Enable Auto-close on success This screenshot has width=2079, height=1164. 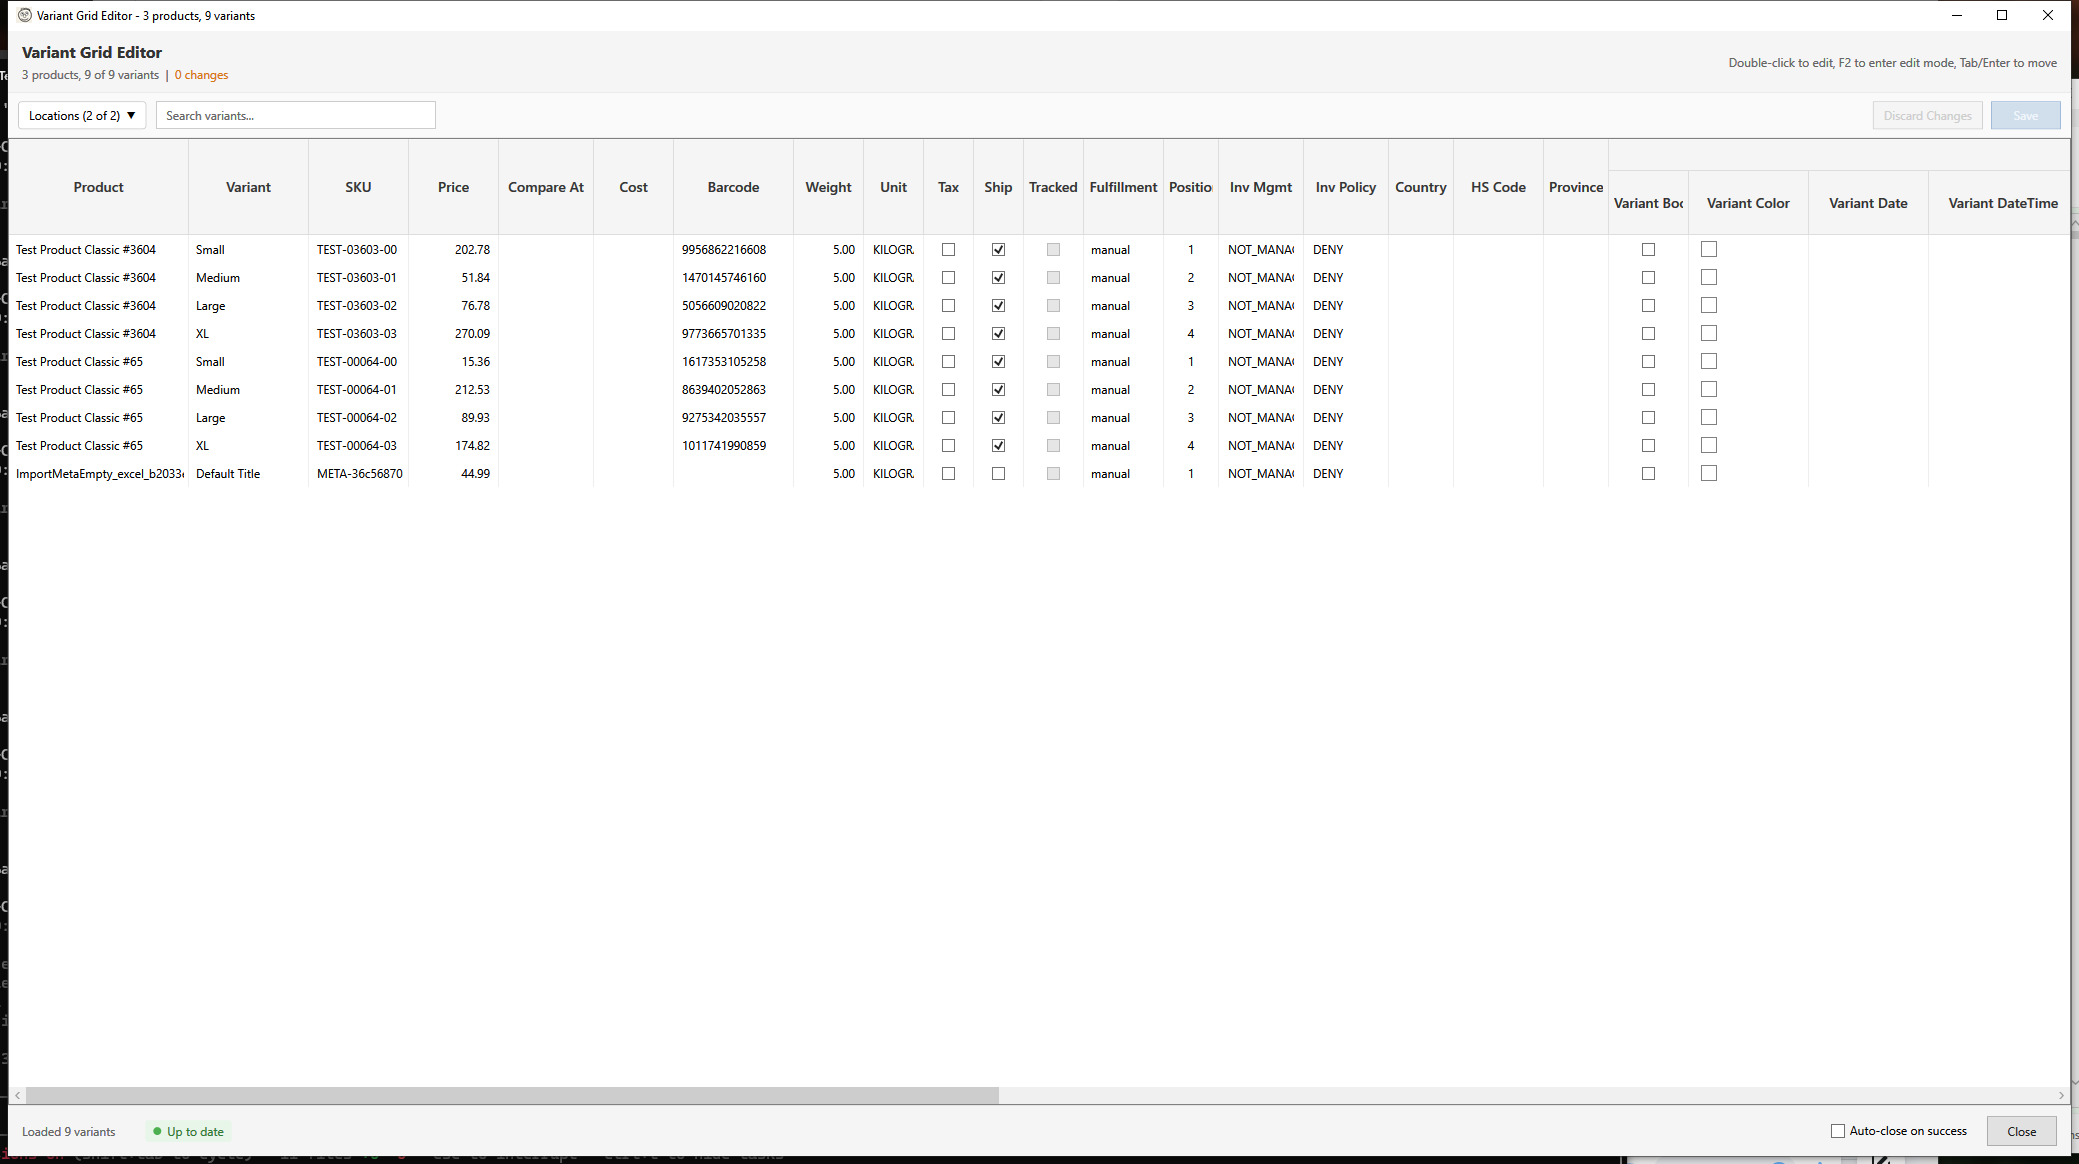click(1838, 1130)
